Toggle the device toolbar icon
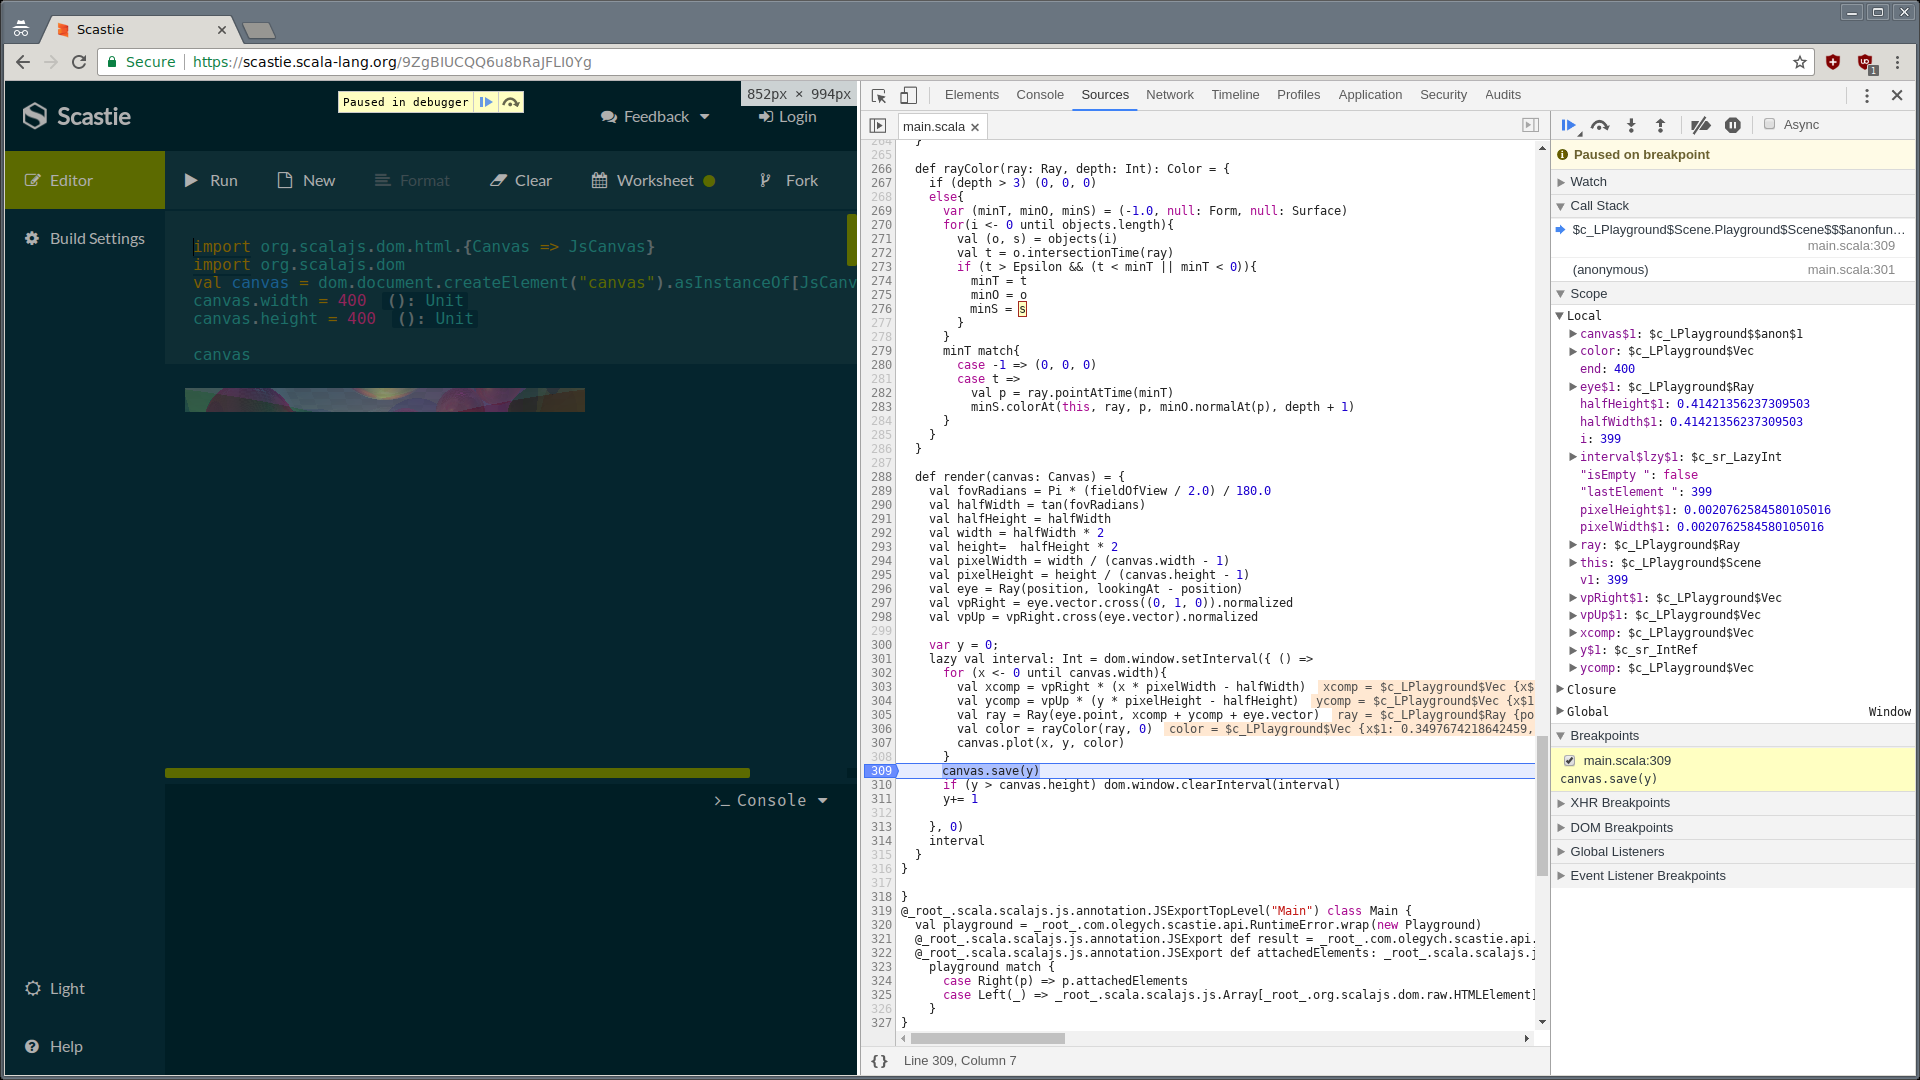Image resolution: width=1920 pixels, height=1080 pixels. pyautogui.click(x=908, y=96)
